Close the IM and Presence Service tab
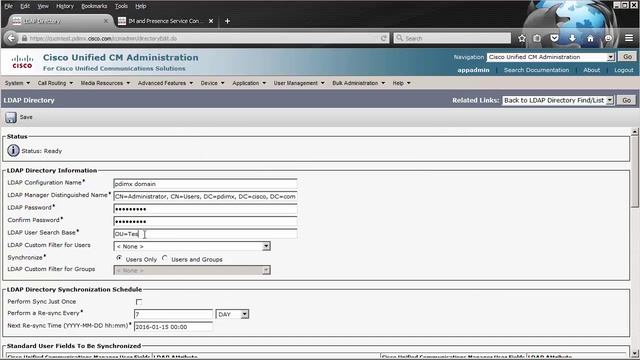Screen dimensions: 640x360 coord(211,21)
